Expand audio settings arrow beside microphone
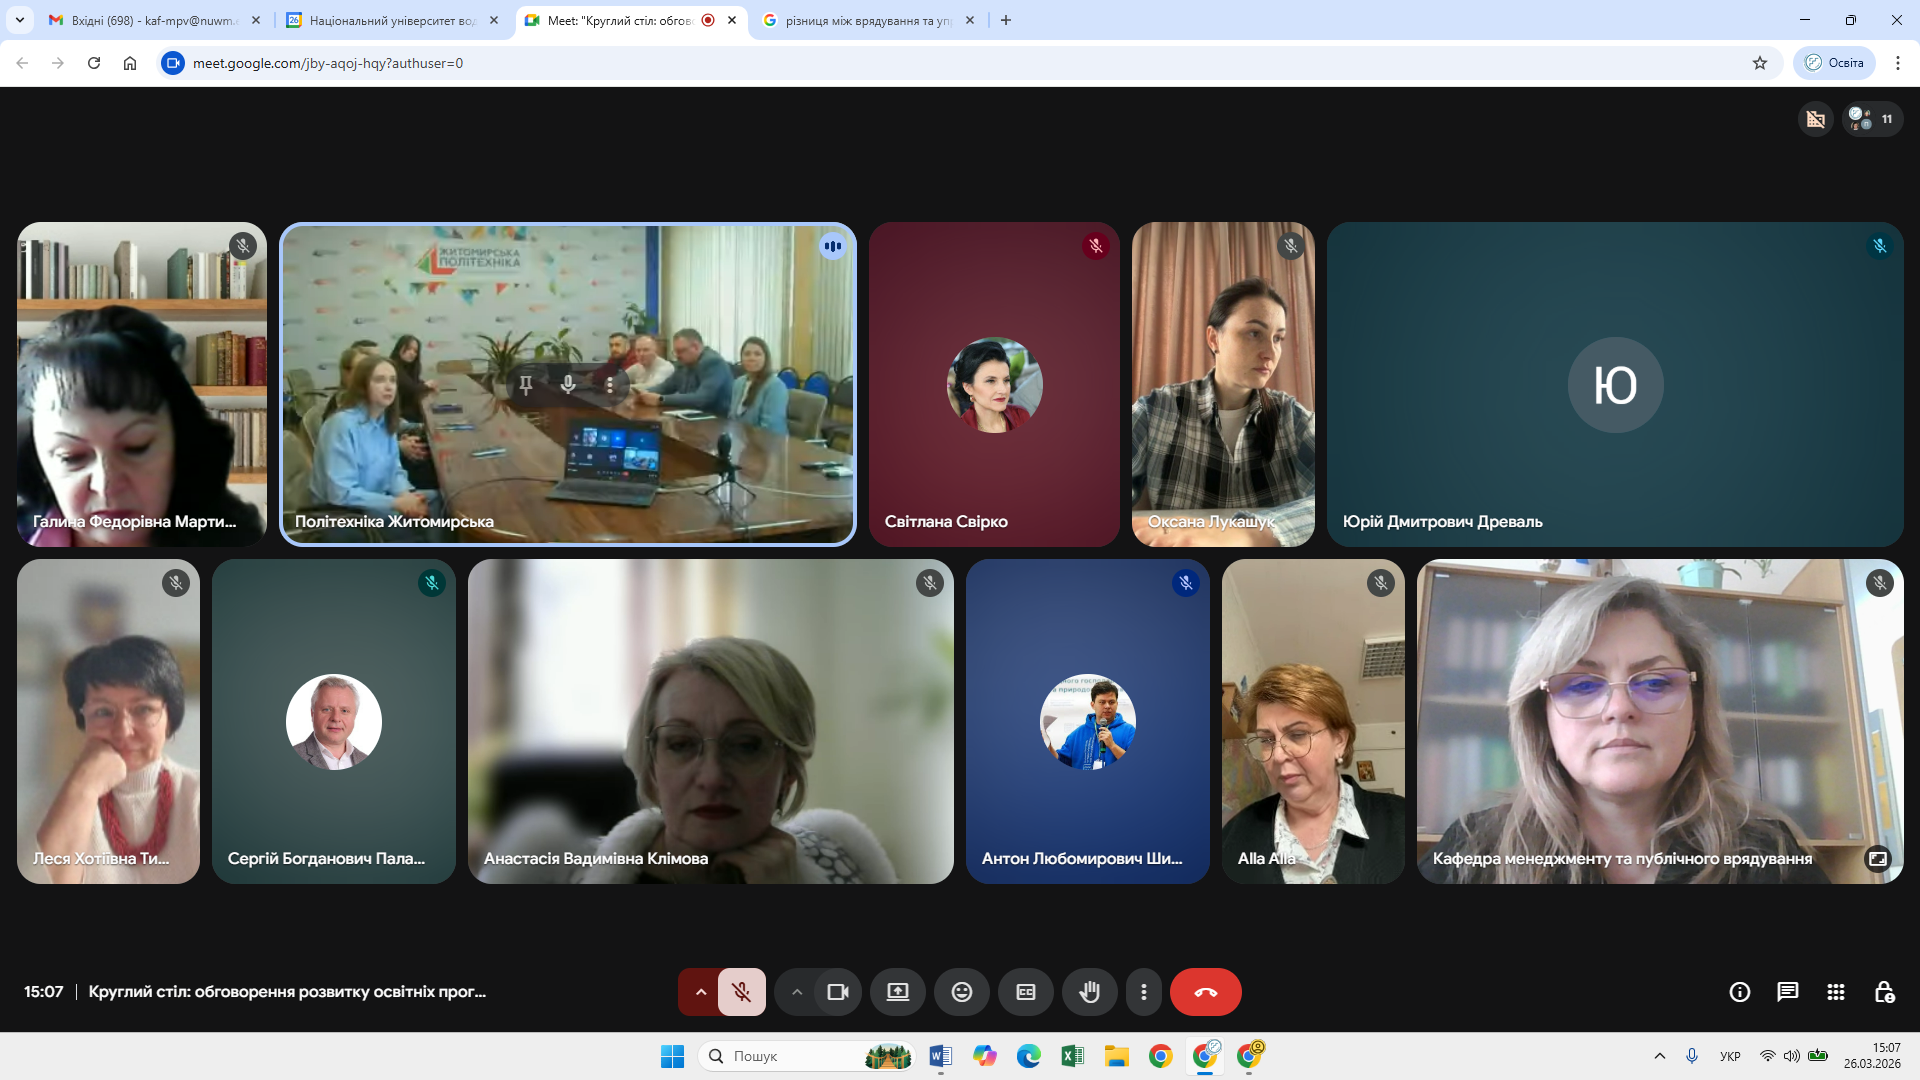This screenshot has height=1080, width=1920. [x=701, y=992]
